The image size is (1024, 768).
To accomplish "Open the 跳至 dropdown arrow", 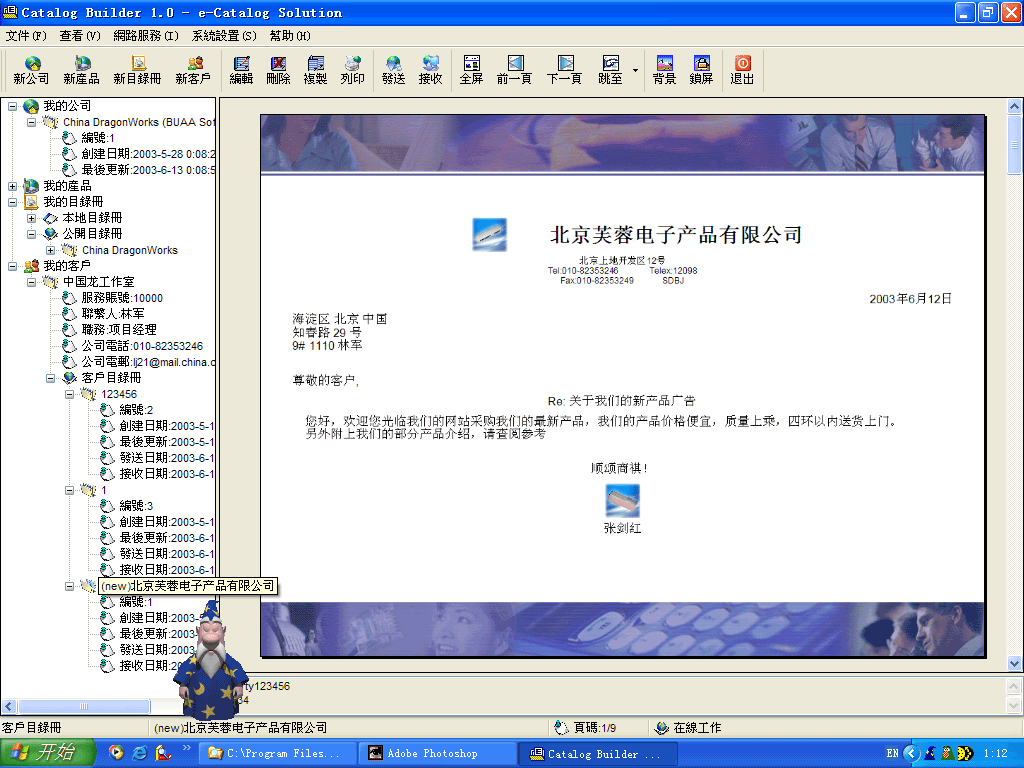I will [x=635, y=70].
